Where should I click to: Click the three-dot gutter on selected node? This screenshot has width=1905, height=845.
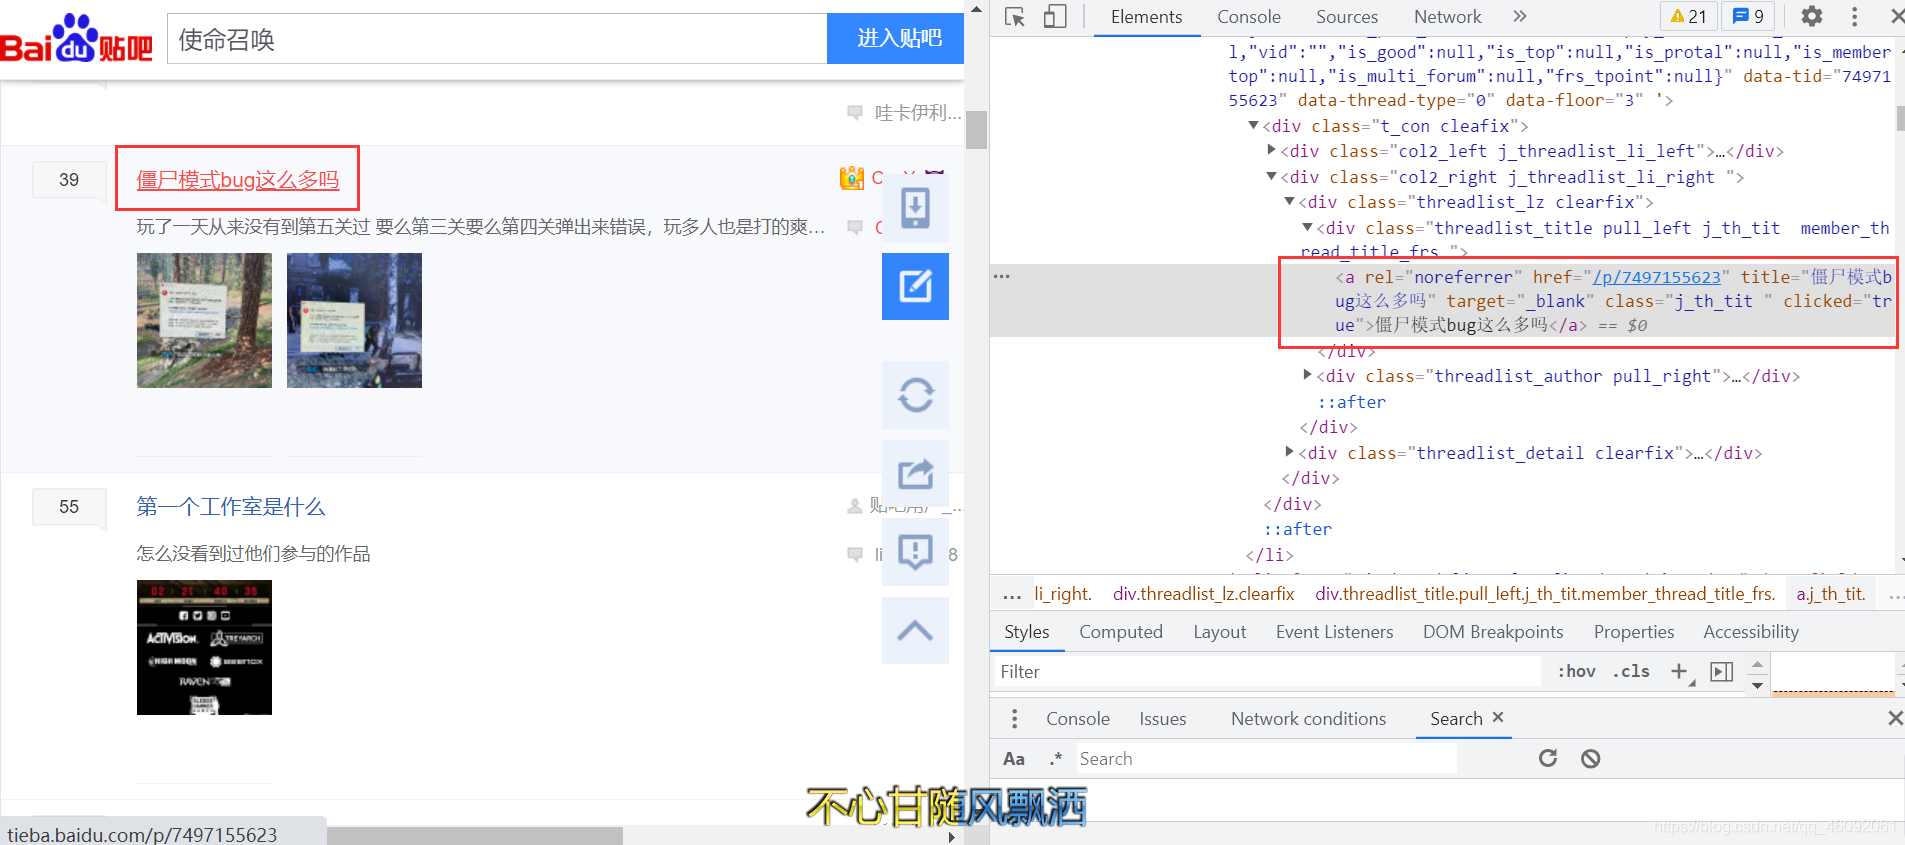[x=1002, y=276]
